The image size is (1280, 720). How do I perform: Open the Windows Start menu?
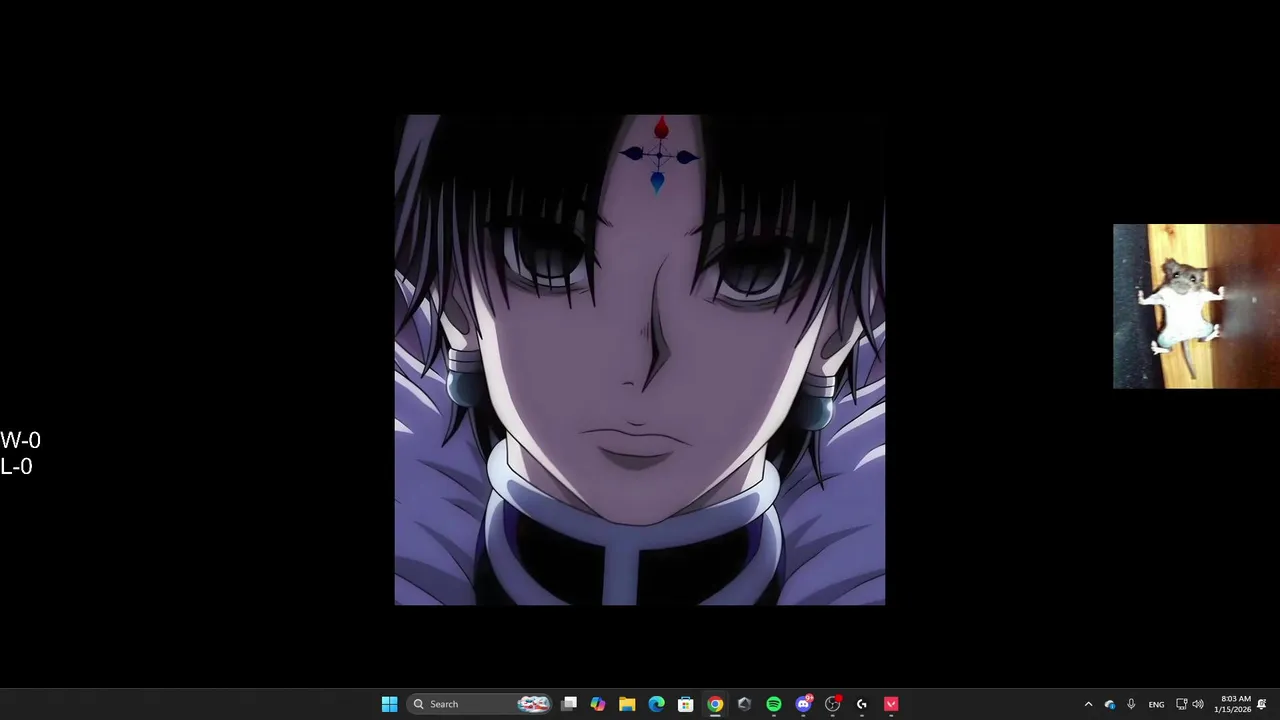click(389, 704)
